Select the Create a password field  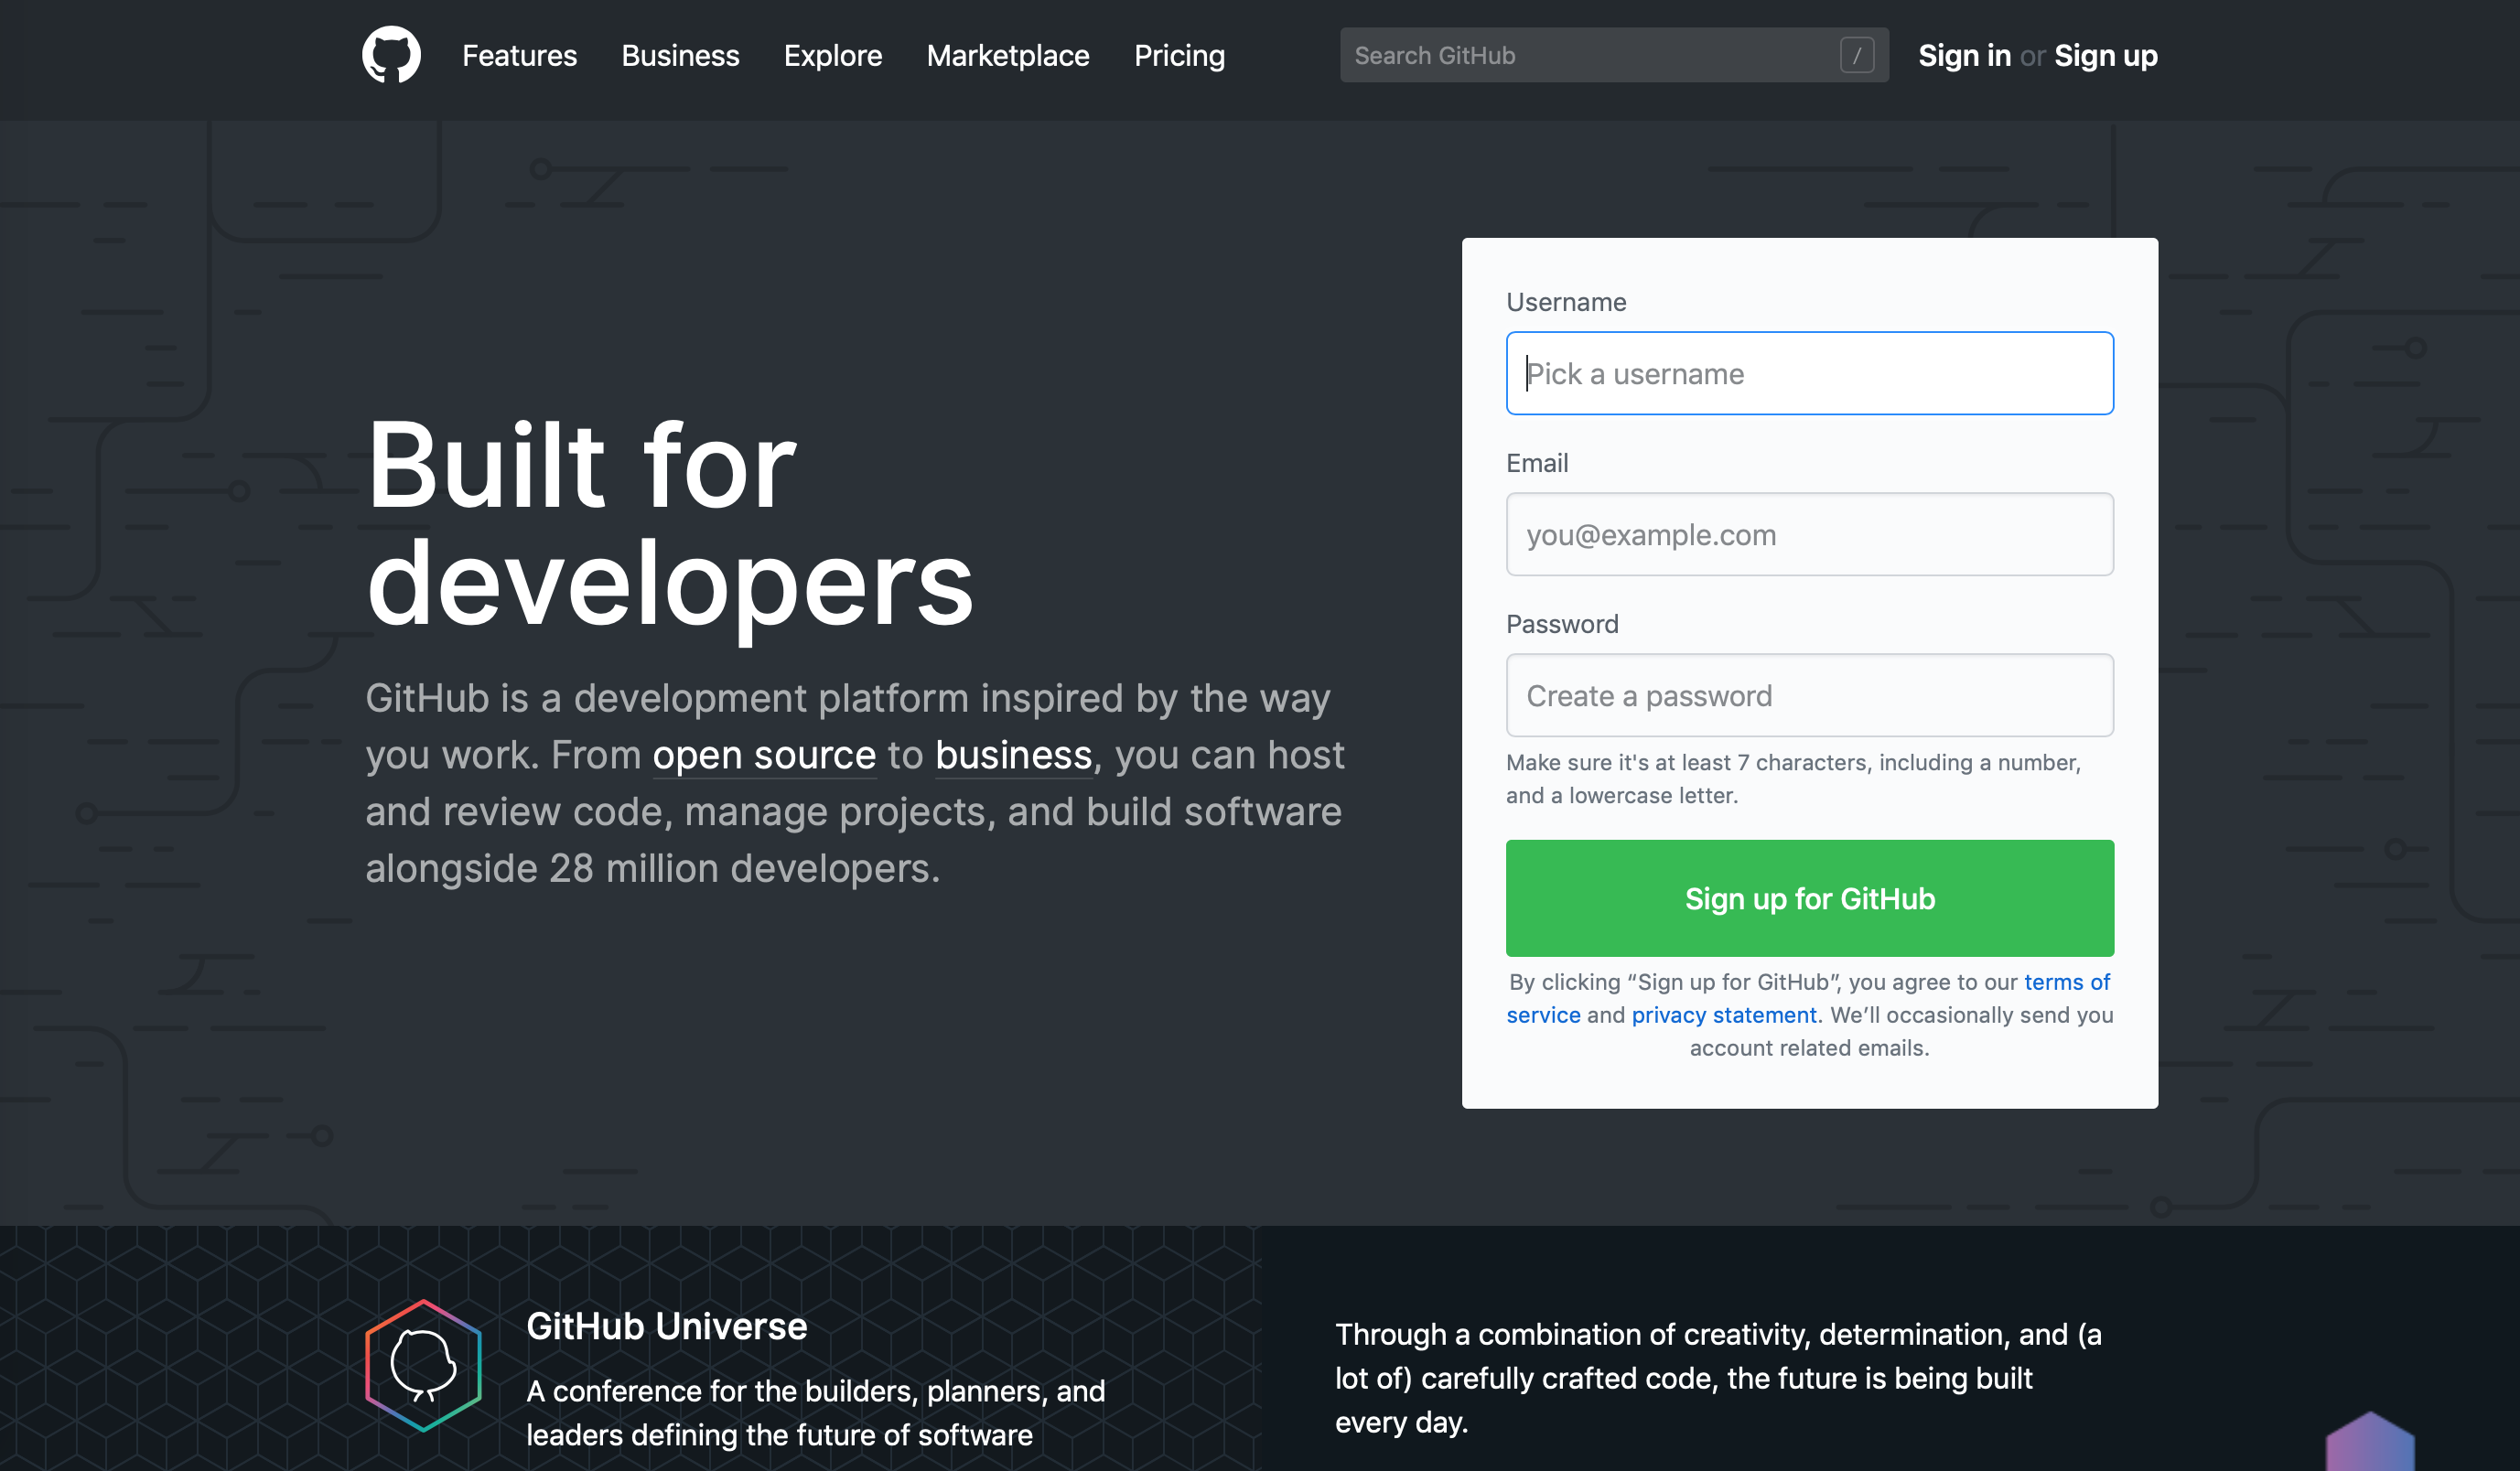coord(1810,695)
